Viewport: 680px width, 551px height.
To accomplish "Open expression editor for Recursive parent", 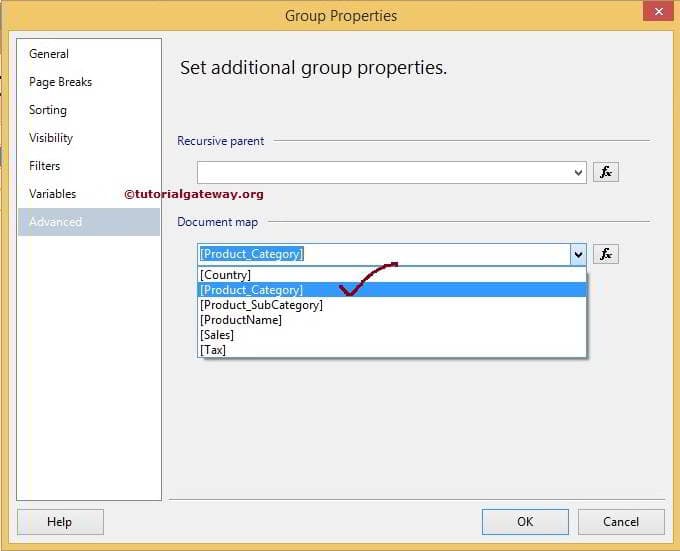I will pos(605,172).
